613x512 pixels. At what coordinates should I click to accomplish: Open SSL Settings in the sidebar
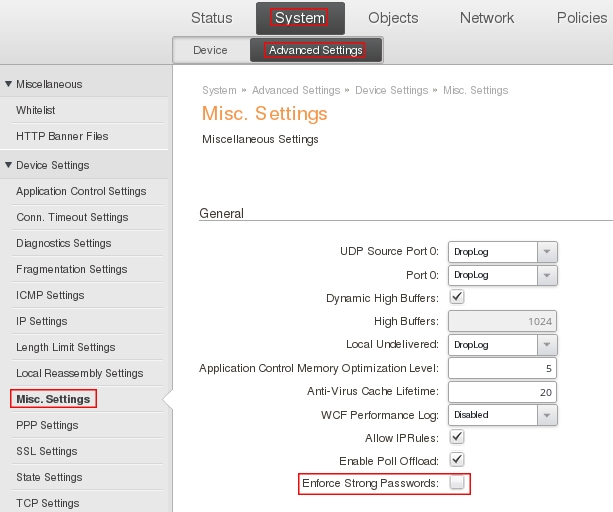pyautogui.click(x=47, y=451)
